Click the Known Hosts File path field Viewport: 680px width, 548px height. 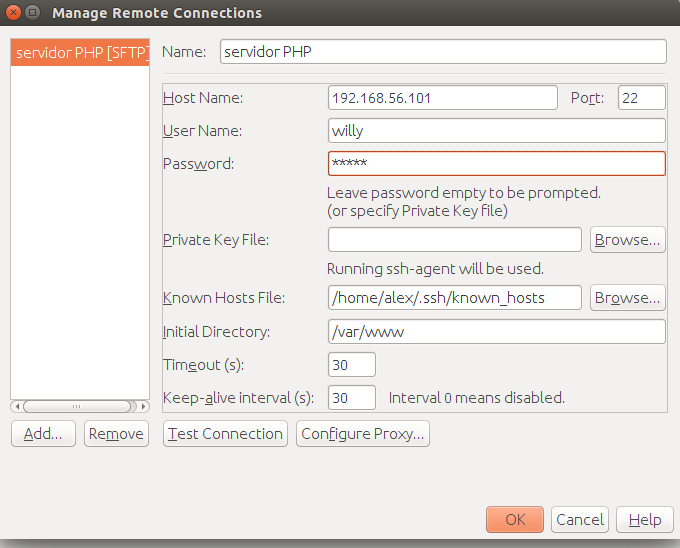(454, 297)
